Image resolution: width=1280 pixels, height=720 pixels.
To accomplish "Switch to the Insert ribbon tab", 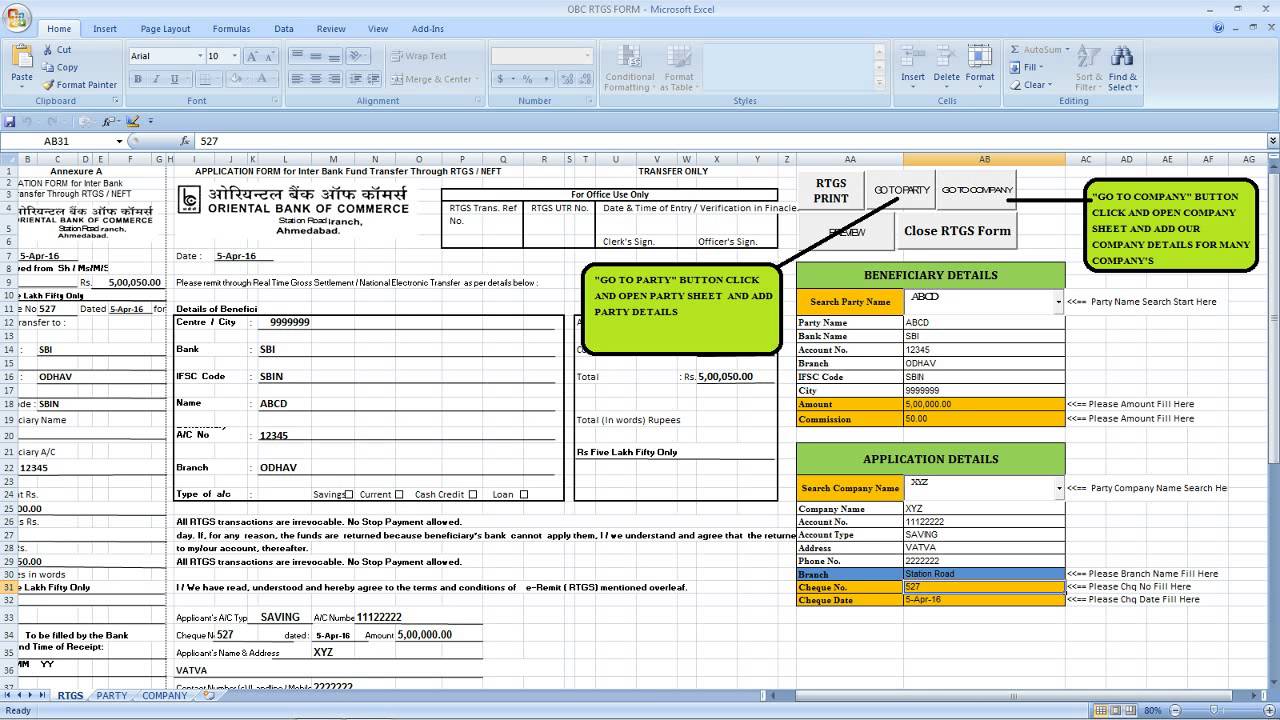I will coord(105,29).
